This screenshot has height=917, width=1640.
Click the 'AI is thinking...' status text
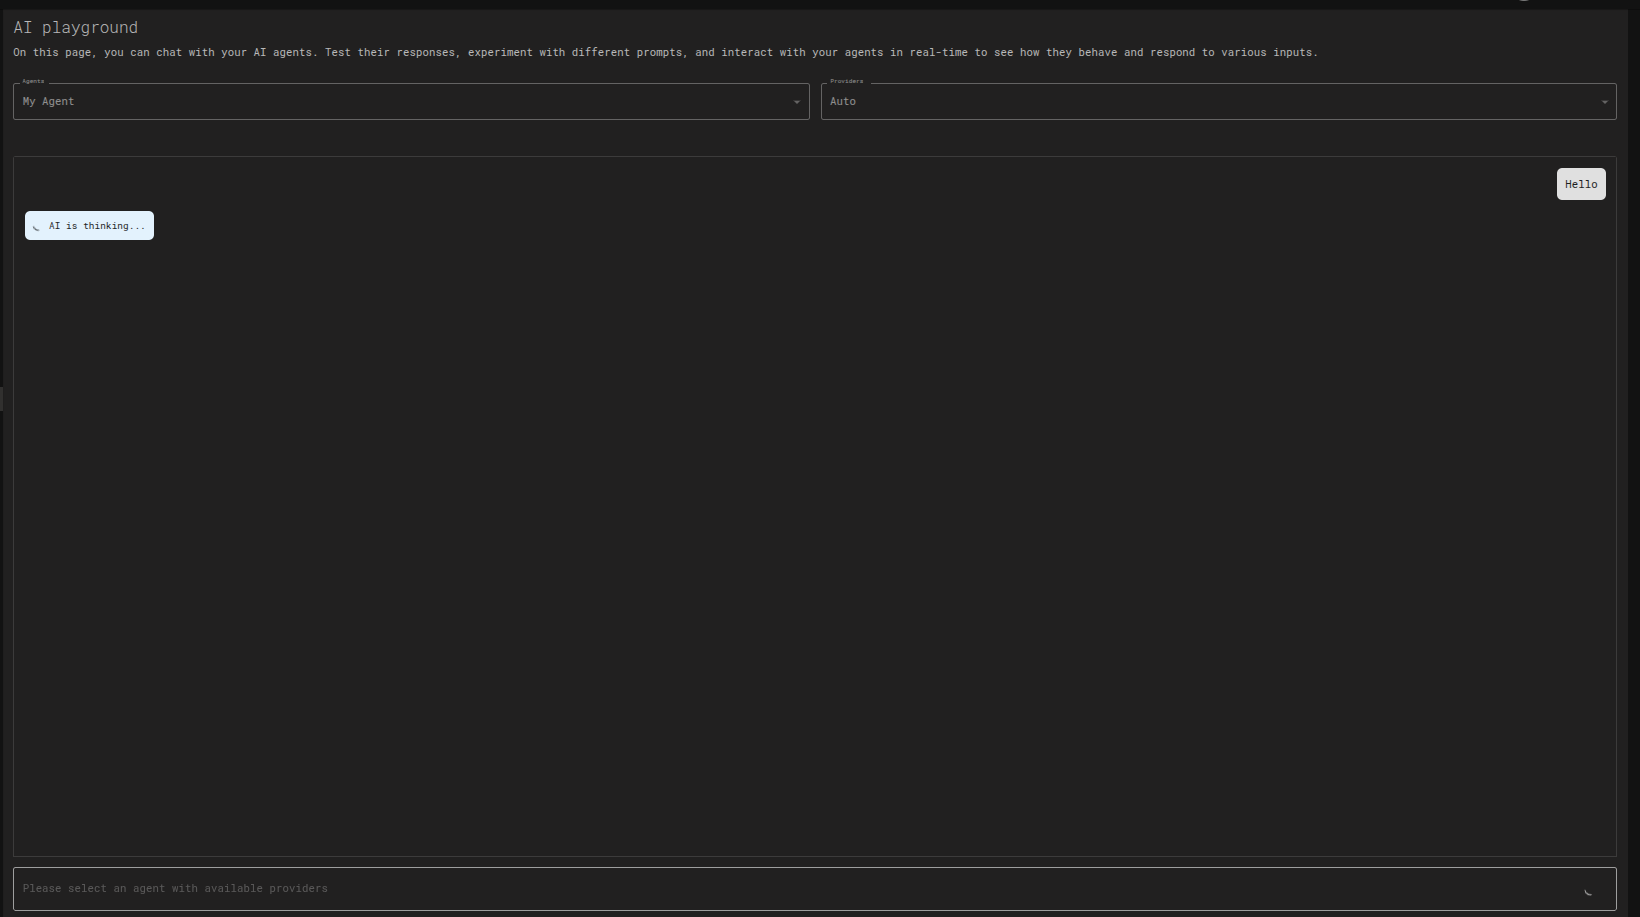(97, 226)
